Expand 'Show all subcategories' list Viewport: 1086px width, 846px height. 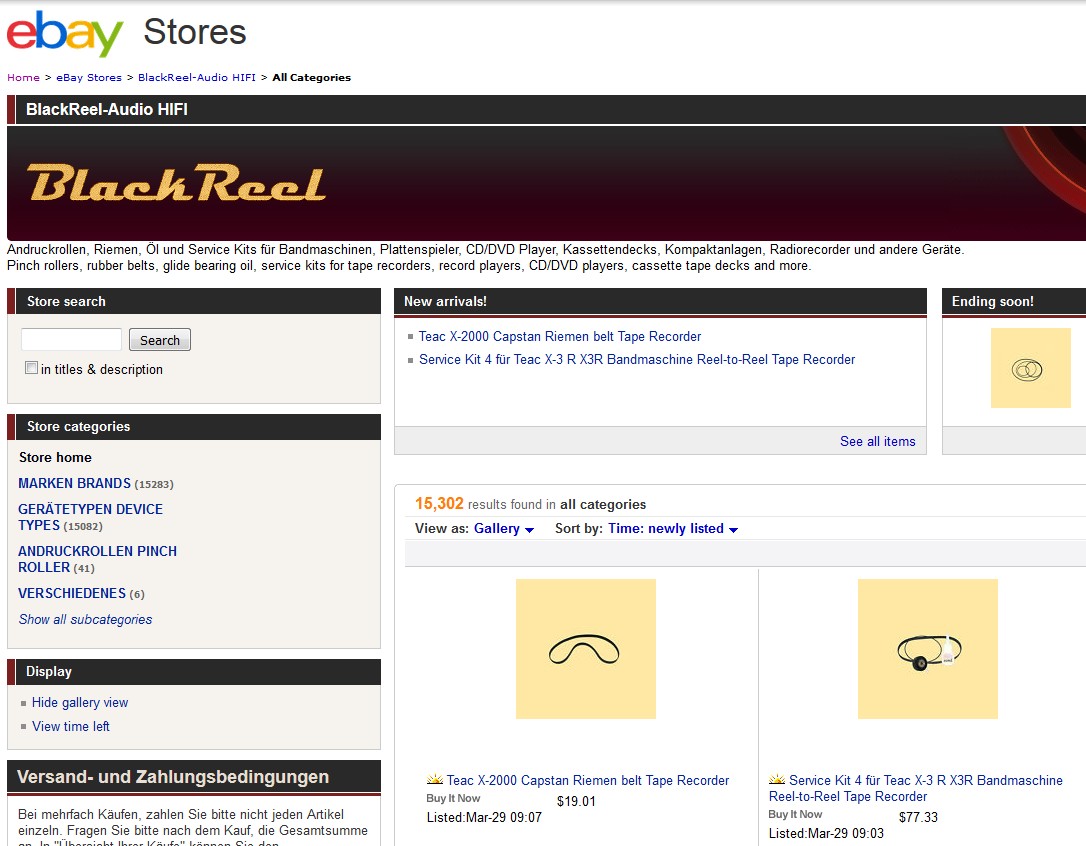point(85,619)
